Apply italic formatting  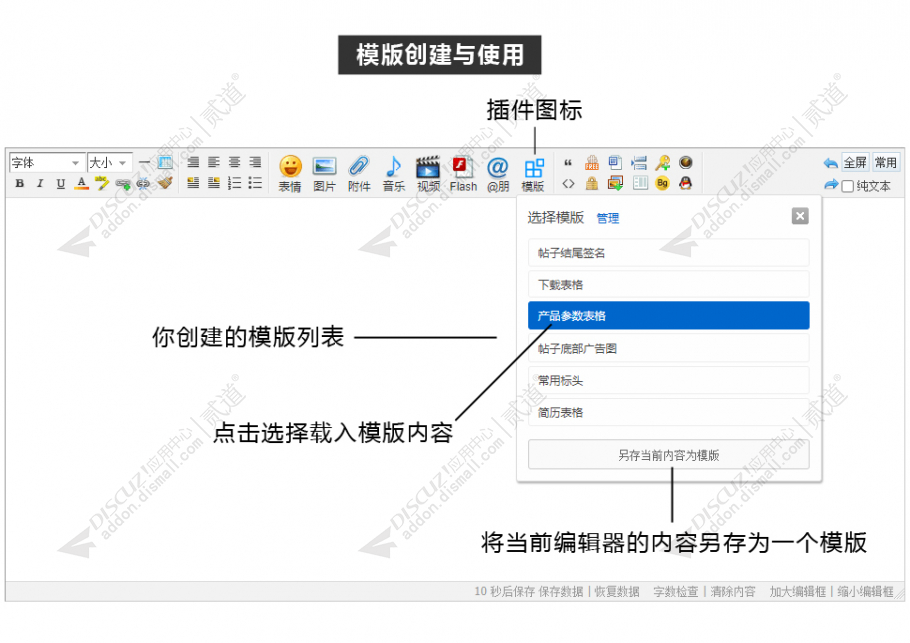click(x=40, y=183)
